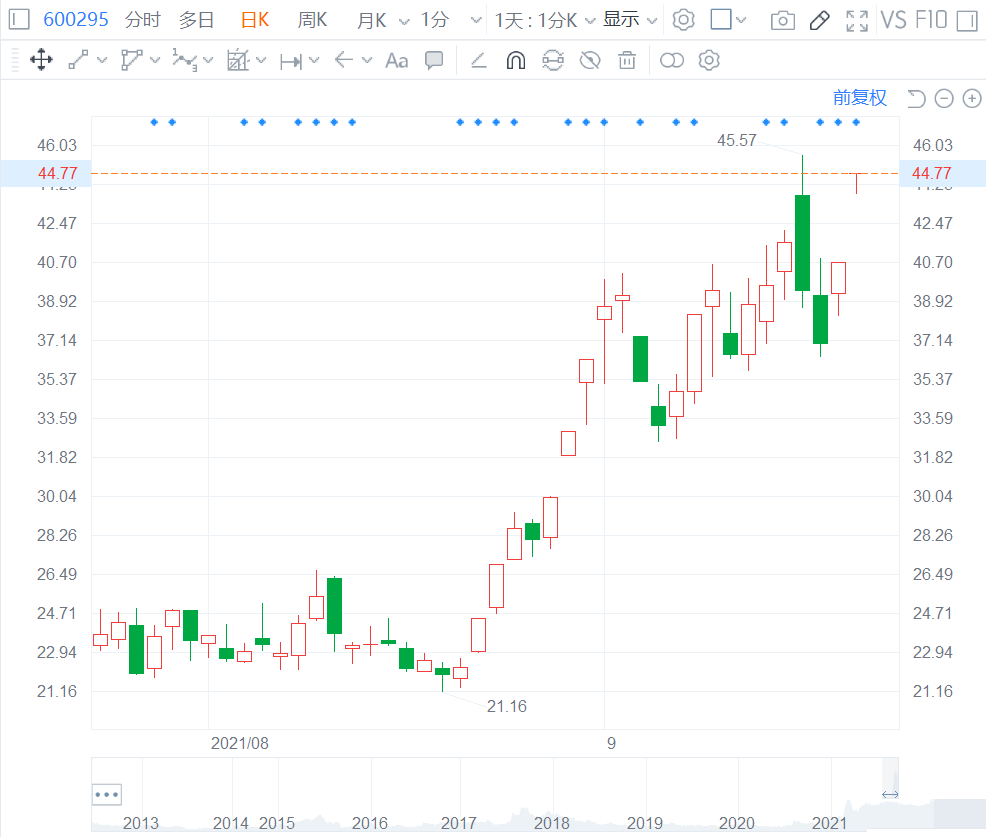Screen dimensions: 986x837
Task: Select the Aa text tool
Action: [x=397, y=61]
